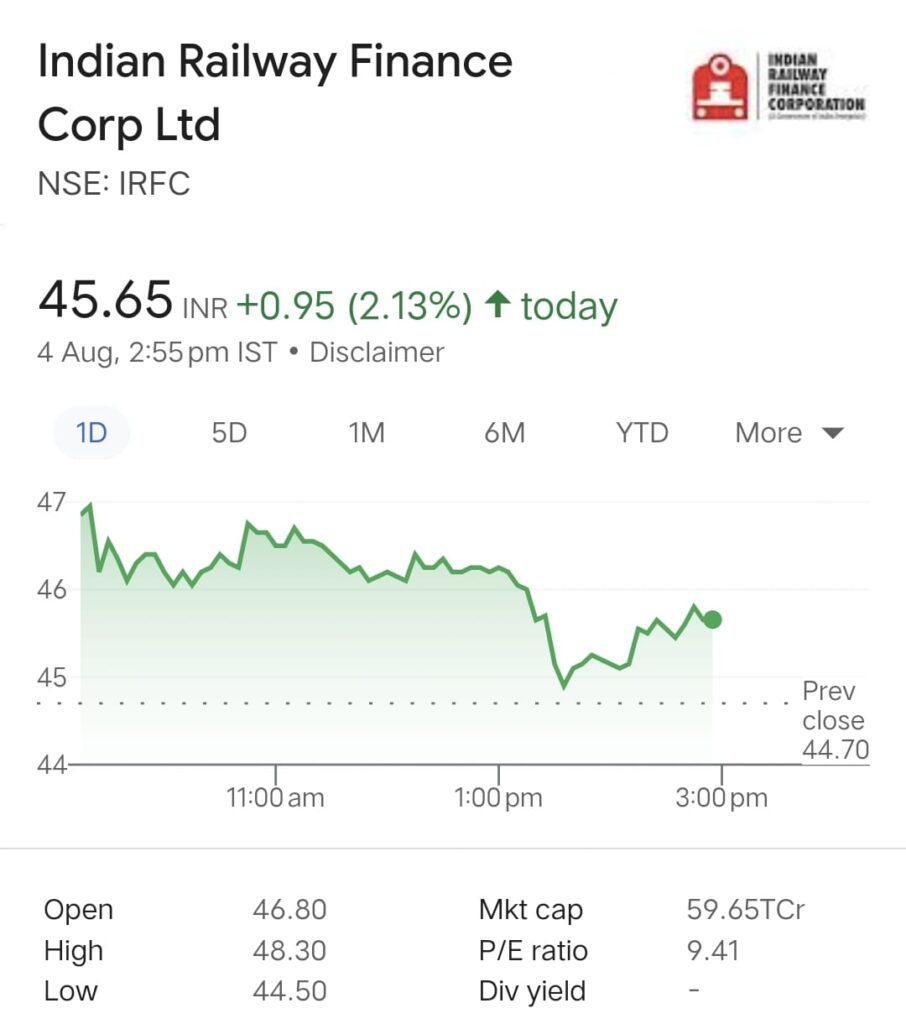Click the 3:00 pm marker on time axis
Screen dimensions: 906x1024
pyautogui.click(x=722, y=797)
